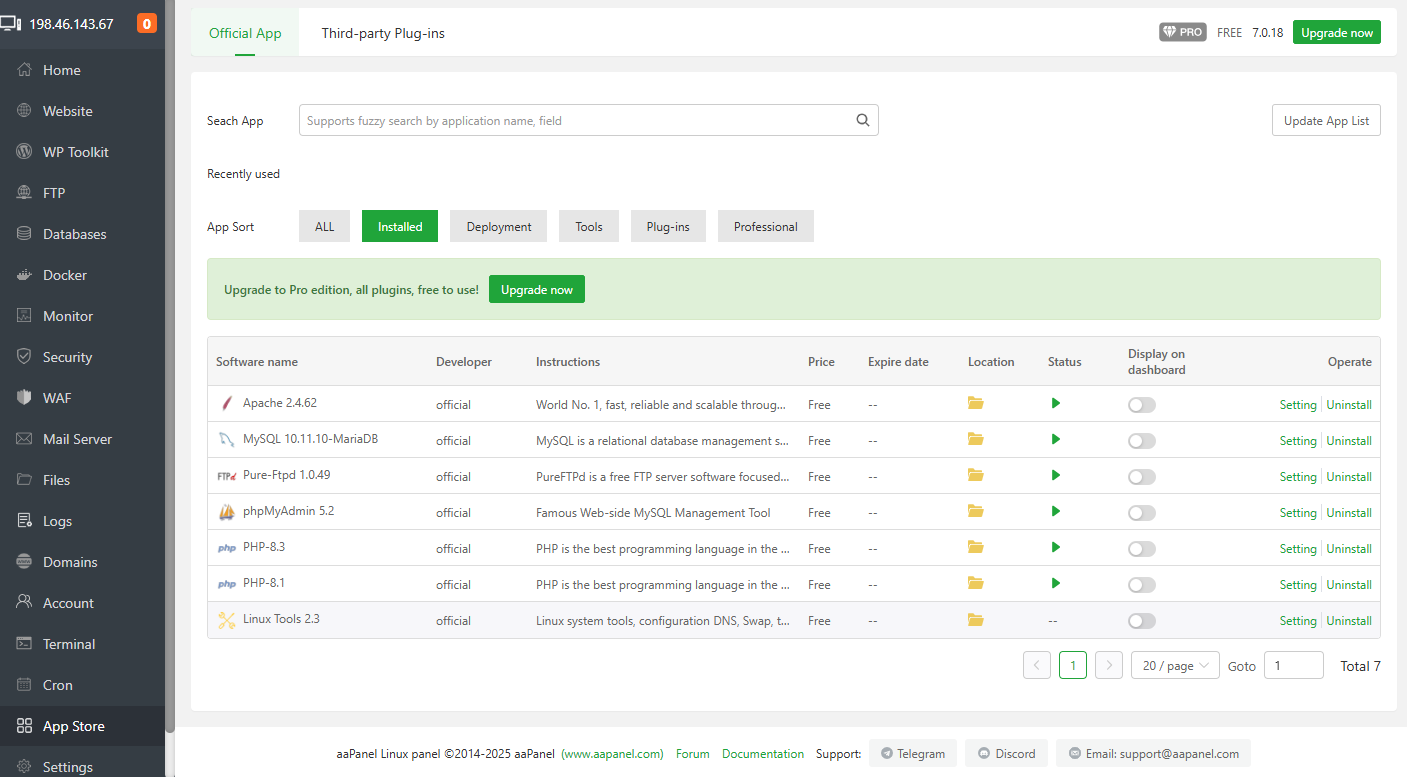Screen dimensions: 1407x777
Task: Open the WAF shield sidebar item
Action: pyautogui.click(x=56, y=398)
